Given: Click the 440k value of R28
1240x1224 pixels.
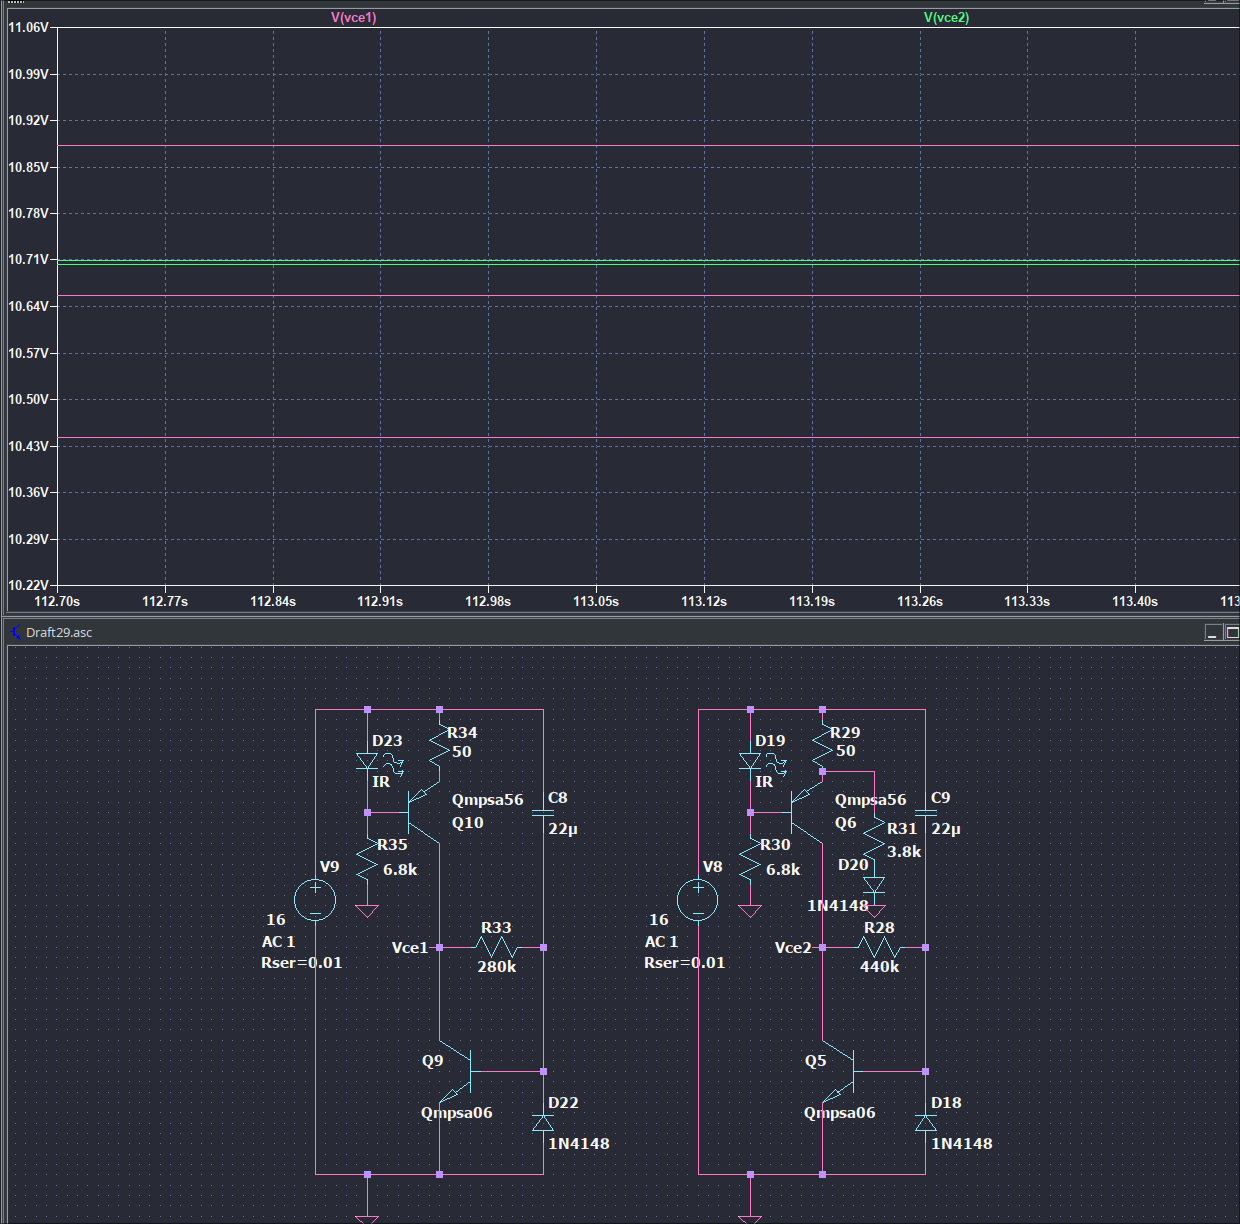Looking at the screenshot, I should coord(880,967).
